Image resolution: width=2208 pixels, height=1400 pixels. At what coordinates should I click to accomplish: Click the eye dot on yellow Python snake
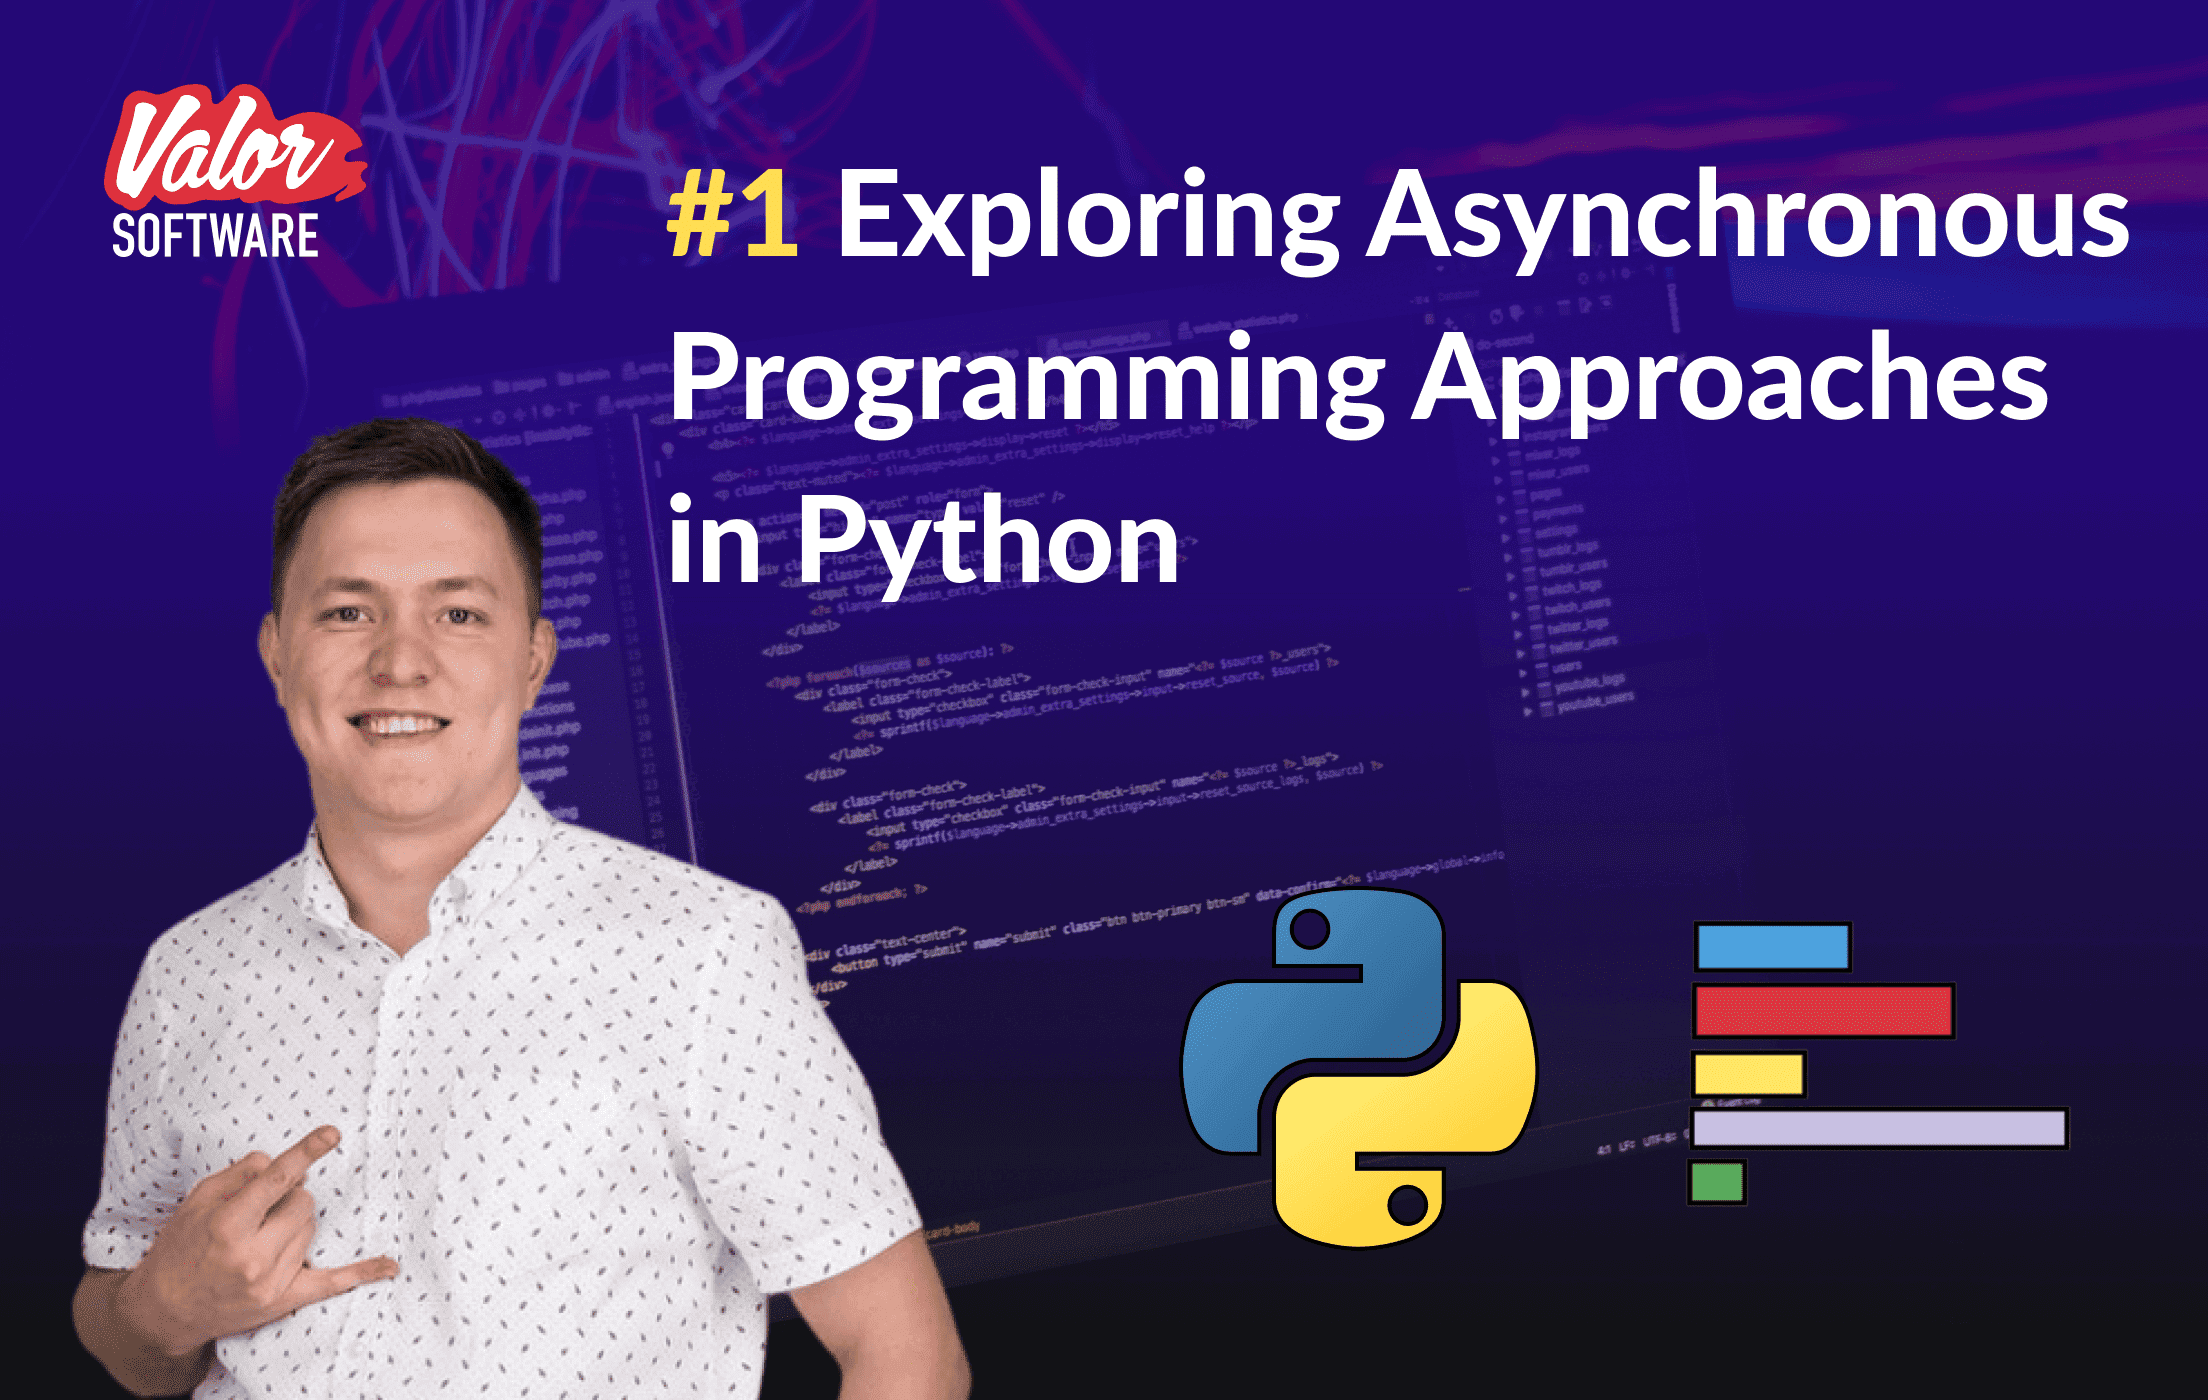pos(1407,1205)
